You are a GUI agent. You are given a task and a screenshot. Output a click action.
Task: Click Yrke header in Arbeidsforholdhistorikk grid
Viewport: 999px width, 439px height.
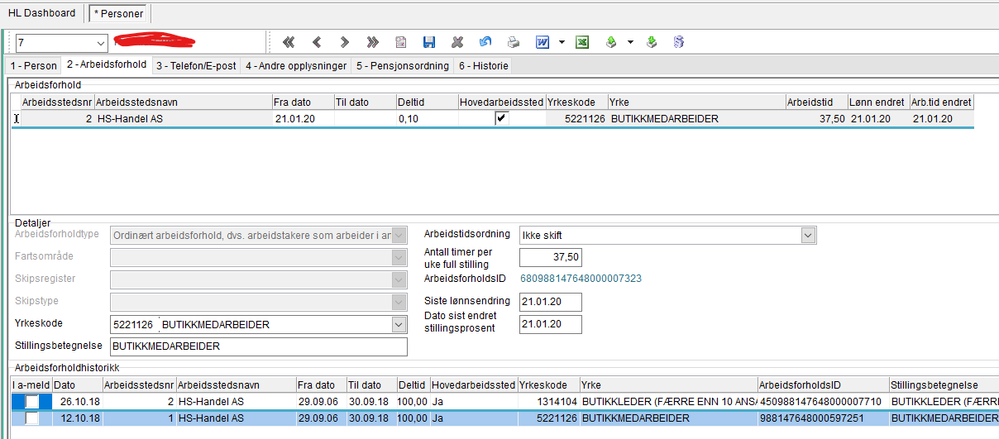click(668, 385)
